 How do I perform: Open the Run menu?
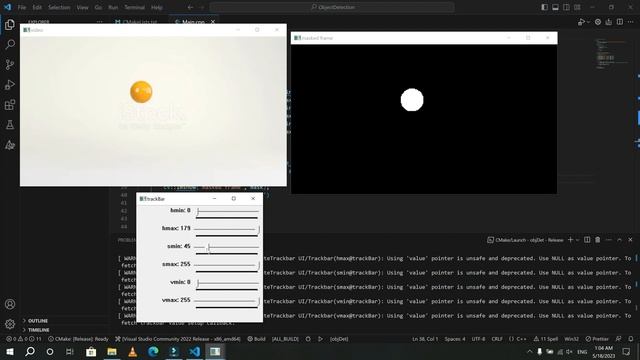click(x=113, y=7)
